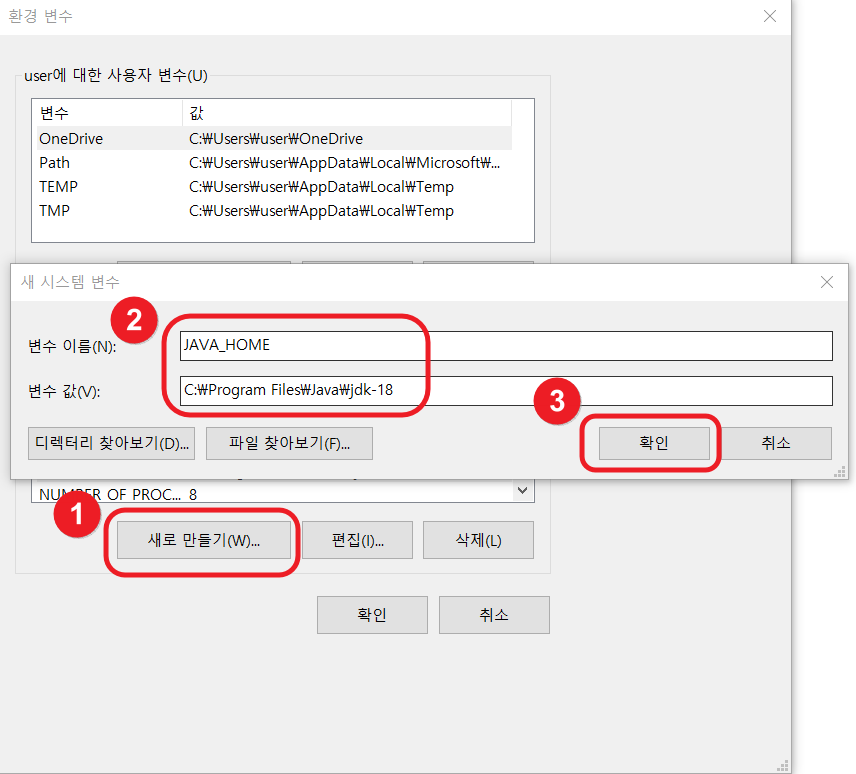Click the 값 column header
Viewport: 856px width, 774px height.
tap(196, 113)
